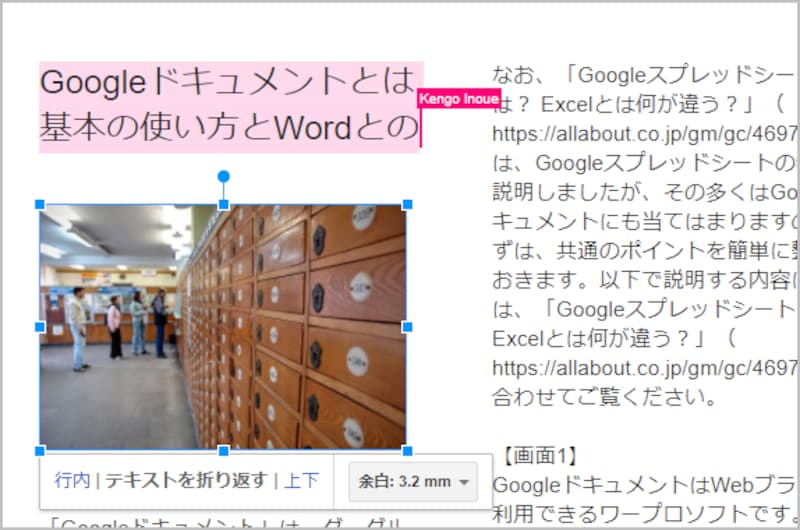
Task: Open the 余白: 3.2 mm margin dropdown
Action: click(x=413, y=482)
